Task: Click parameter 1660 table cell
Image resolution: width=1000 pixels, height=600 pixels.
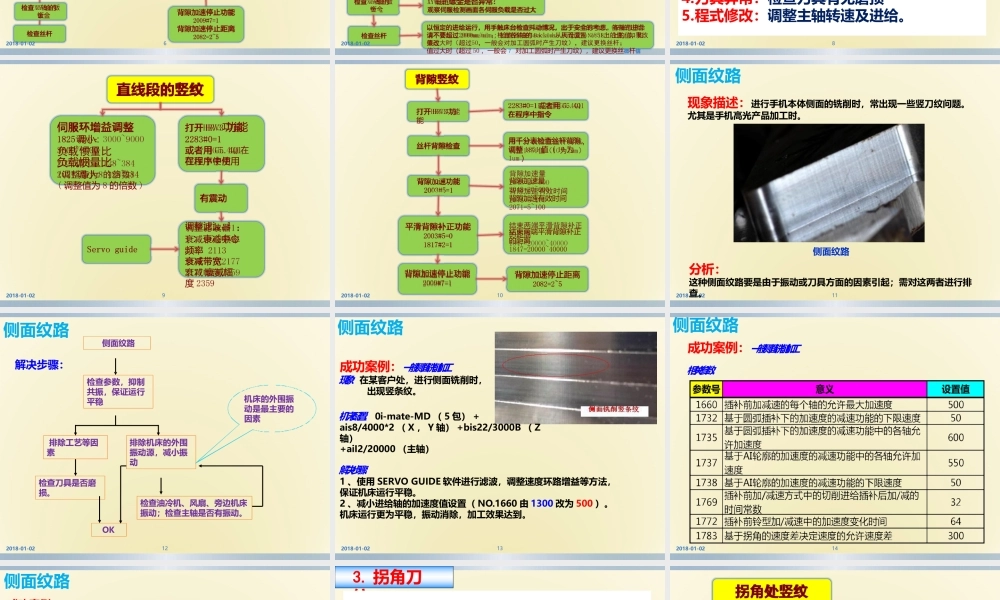Action: (x=706, y=404)
